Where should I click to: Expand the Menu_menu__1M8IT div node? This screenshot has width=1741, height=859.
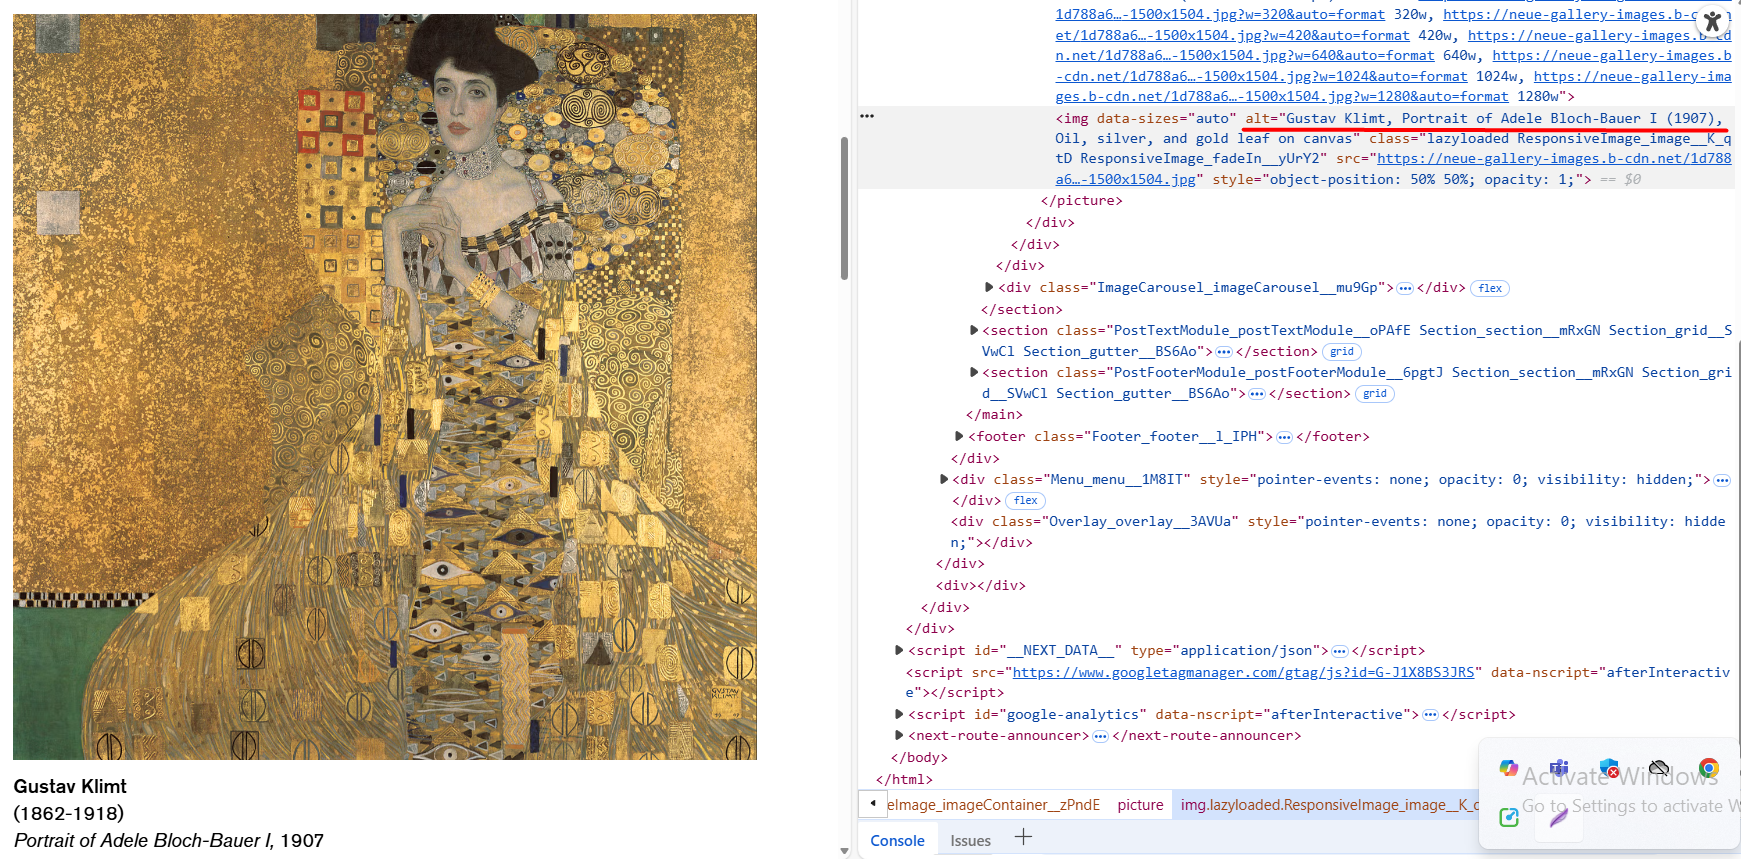(x=944, y=479)
